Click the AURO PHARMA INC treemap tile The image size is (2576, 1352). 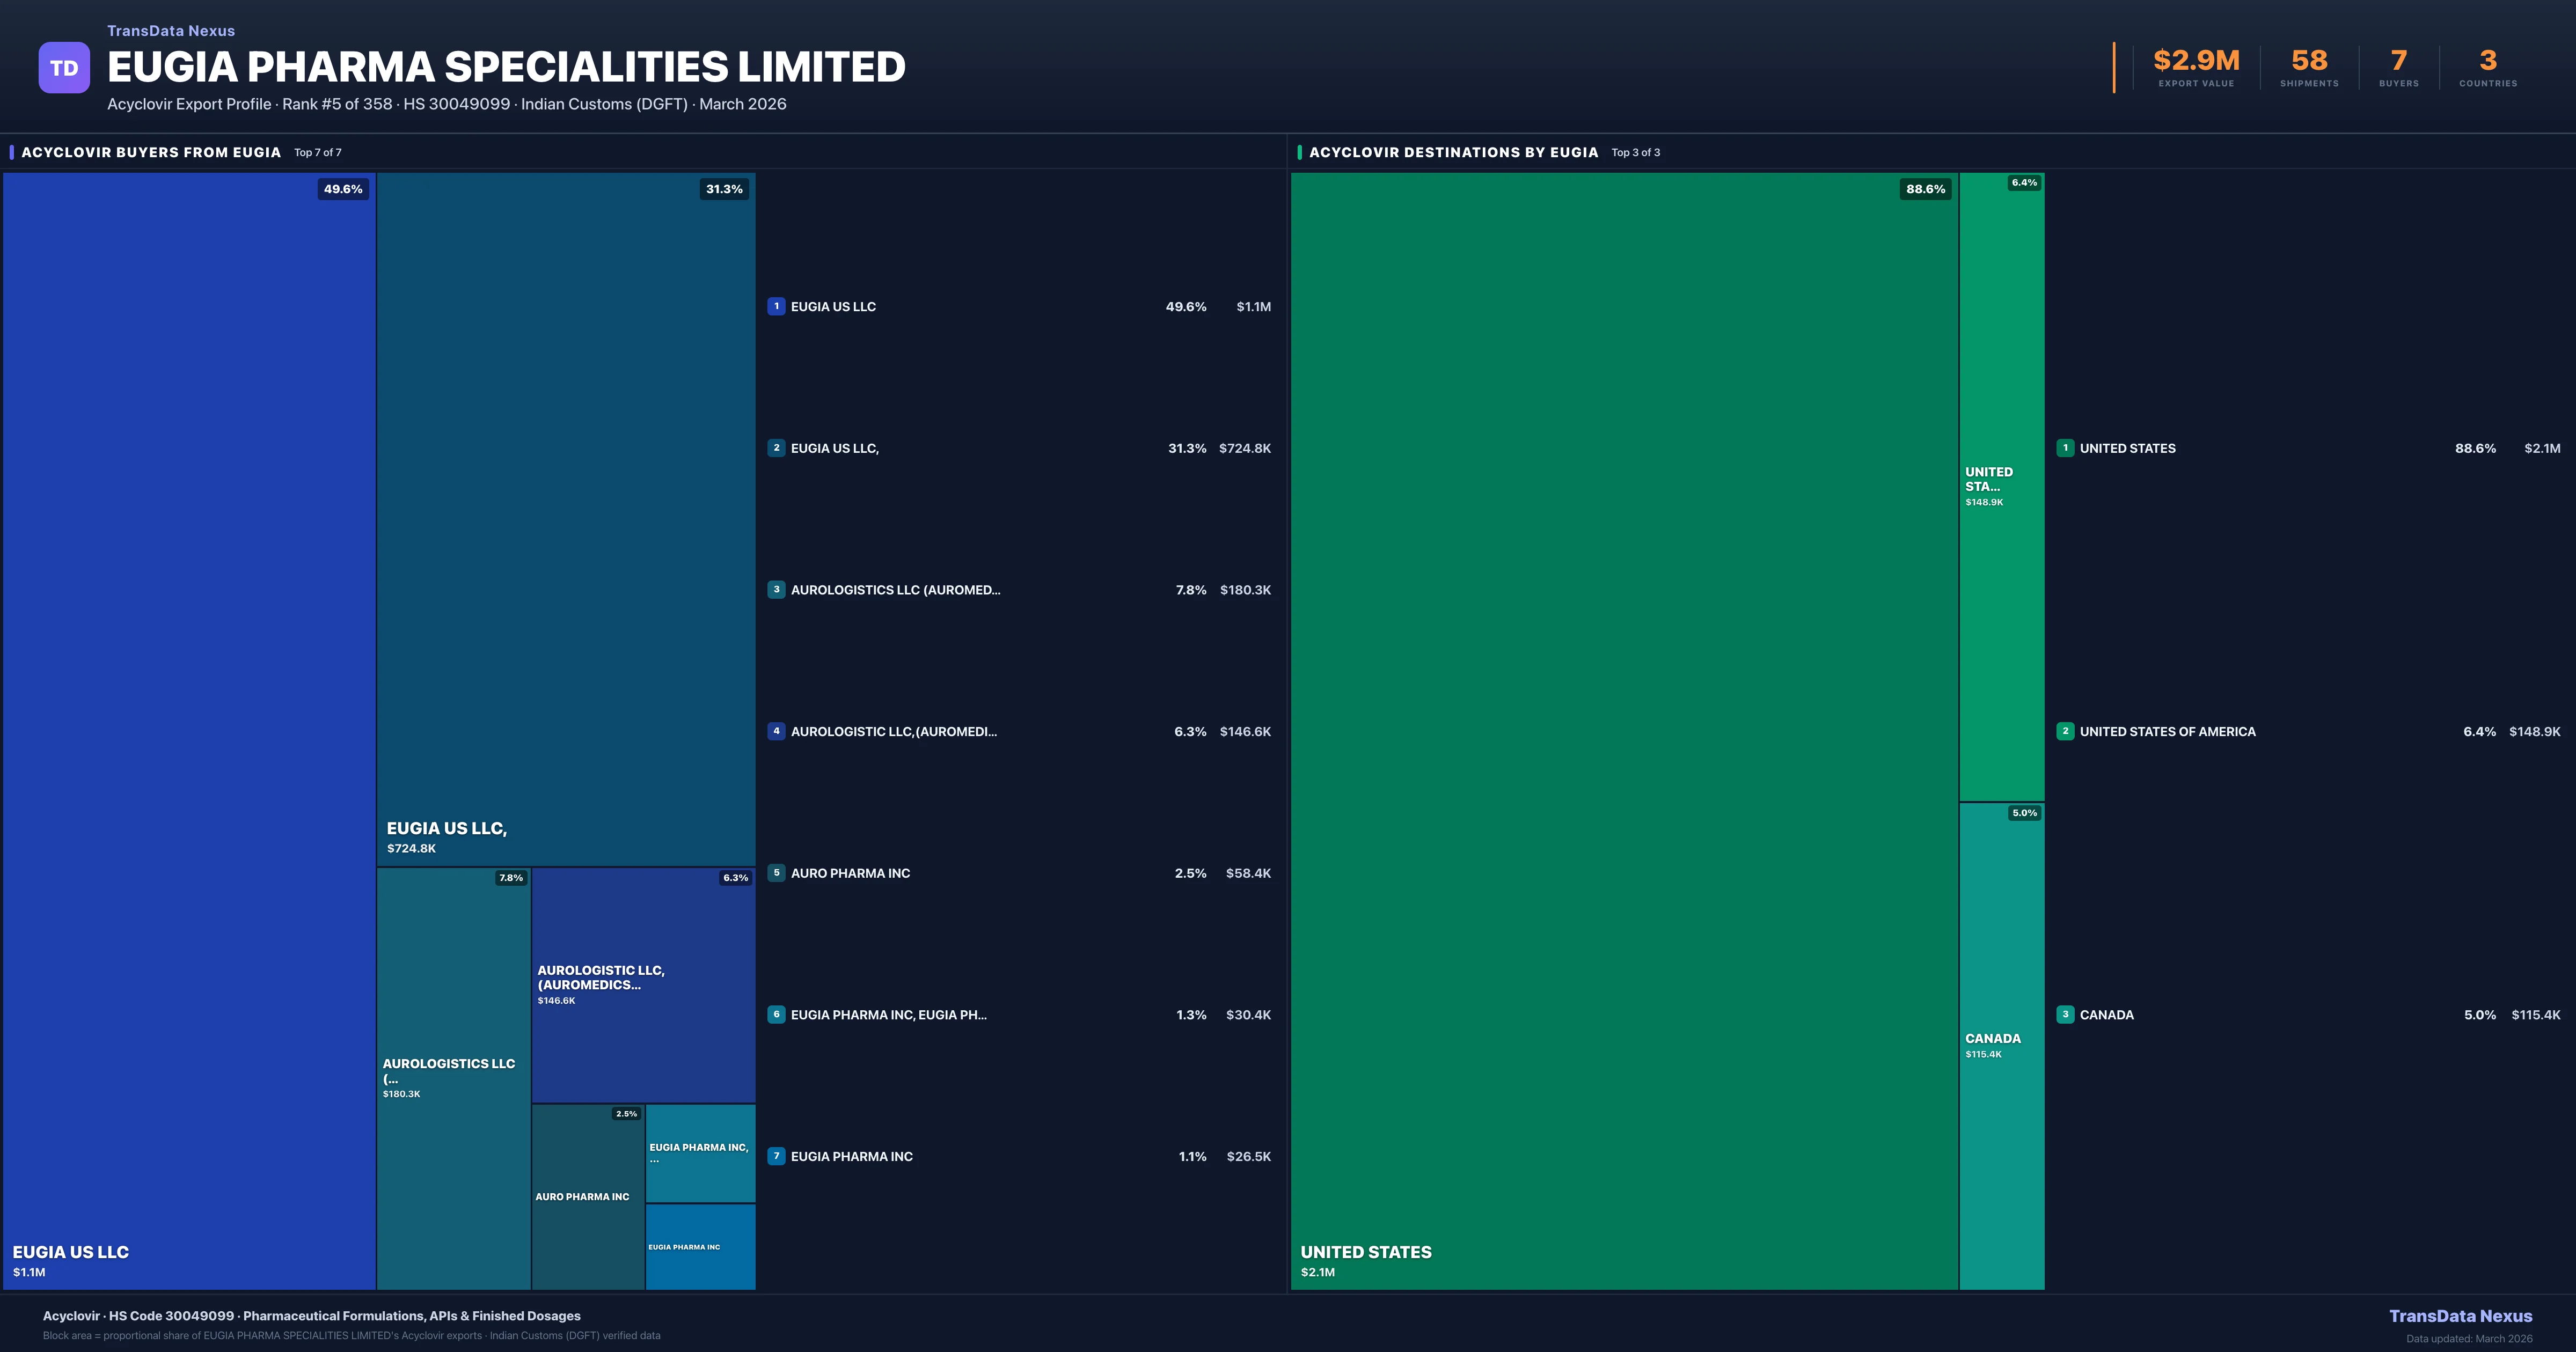tap(587, 1196)
